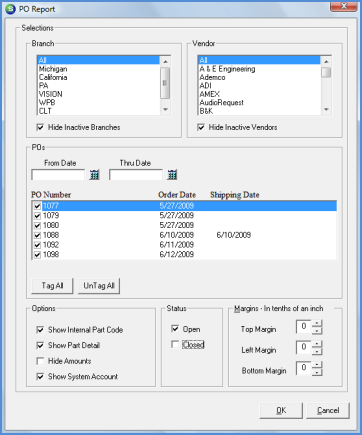The height and width of the screenshot is (435, 362).
Task: Select PA in the Branch list
Action: [98, 86]
